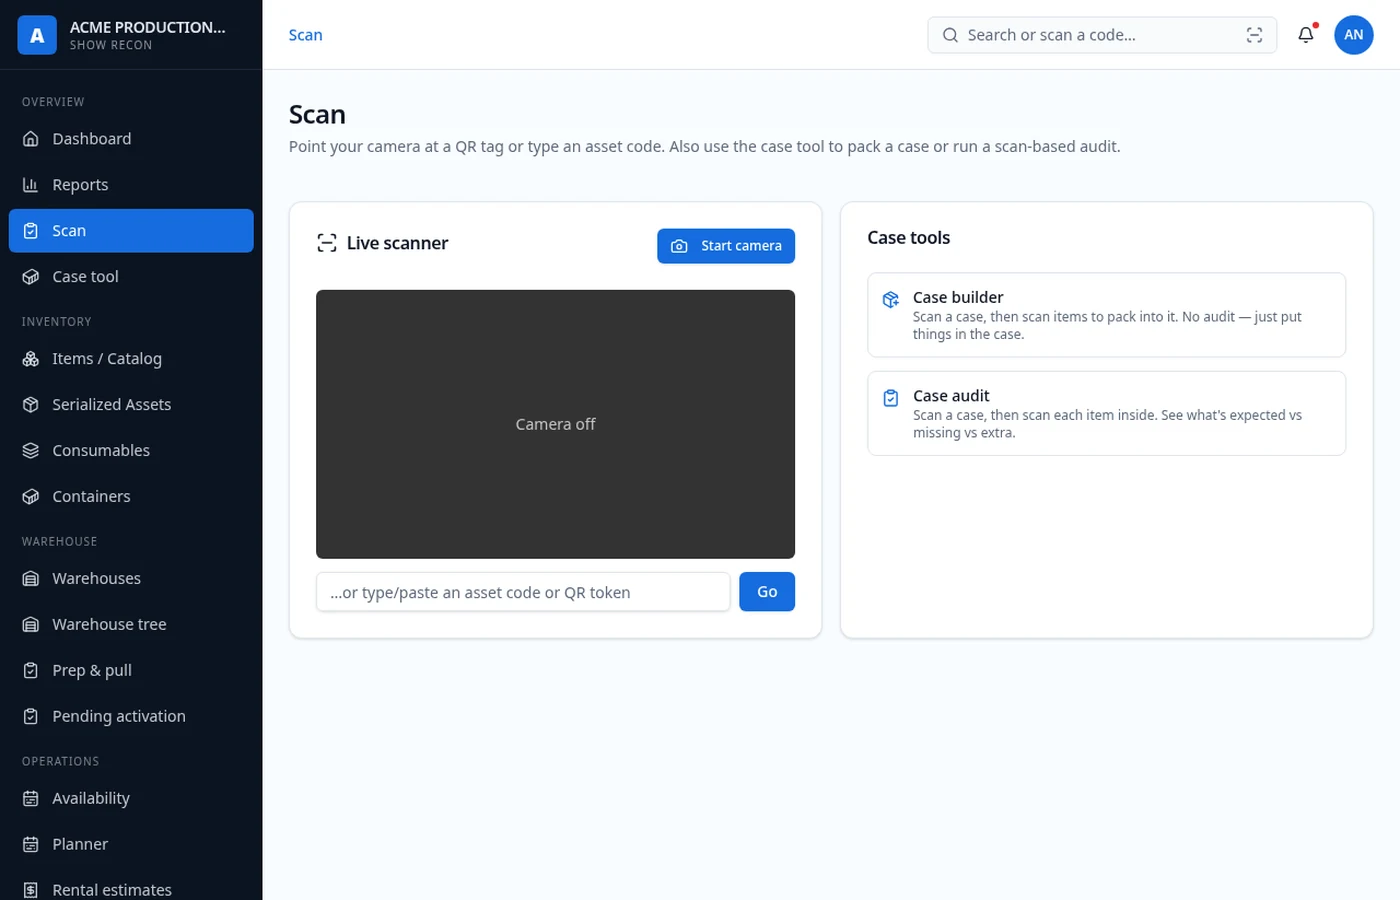The width and height of the screenshot is (1400, 900).
Task: Navigate to Warehouse tree
Action: pos(131,625)
